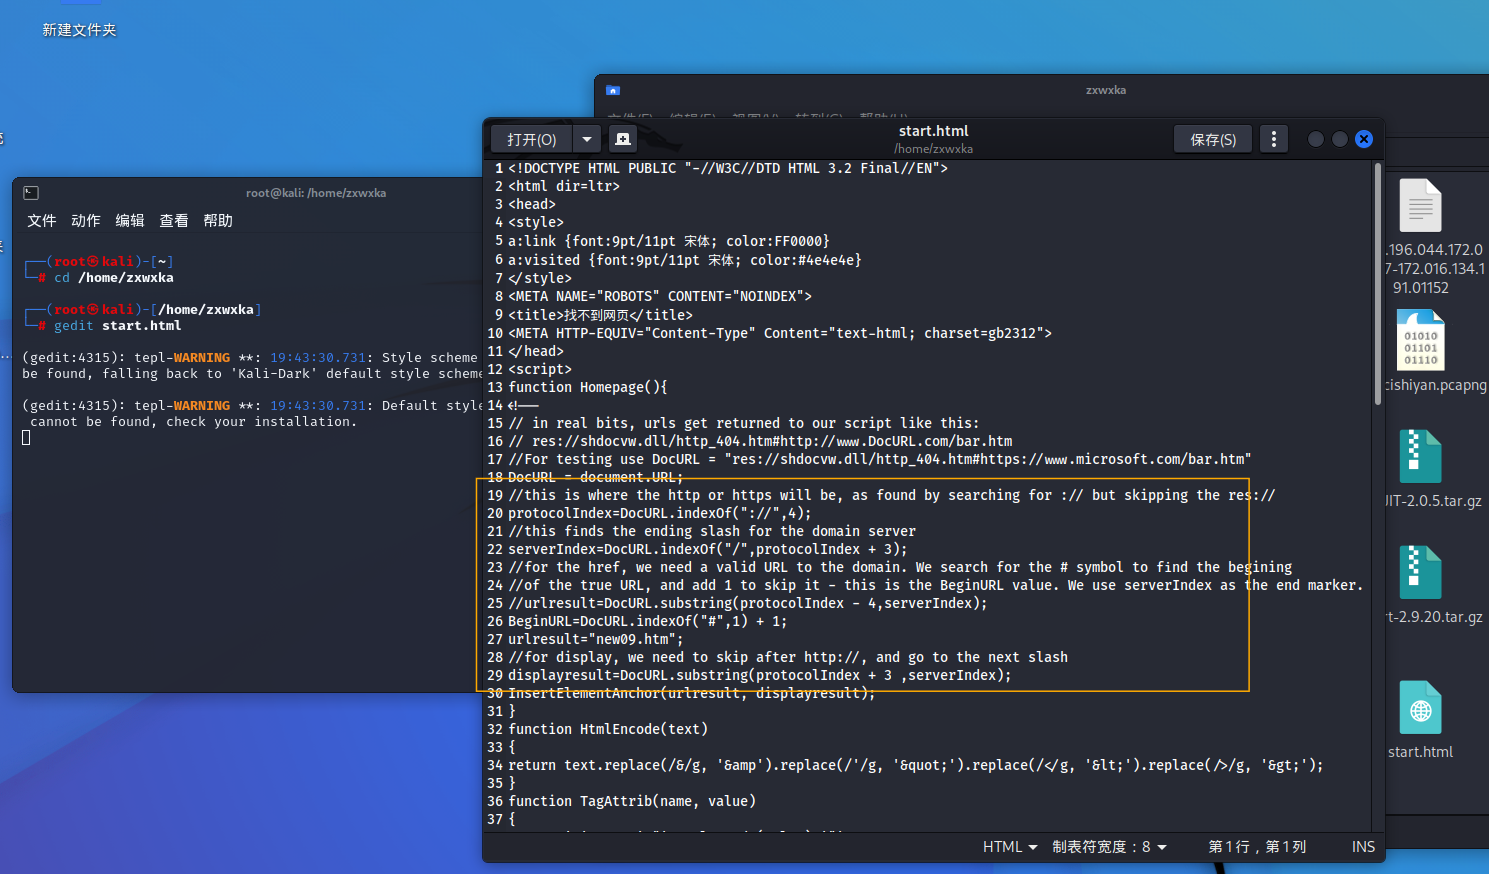1489x874 pixels.
Task: Click gedit's vertical scrollbar thumb
Action: (1377, 285)
